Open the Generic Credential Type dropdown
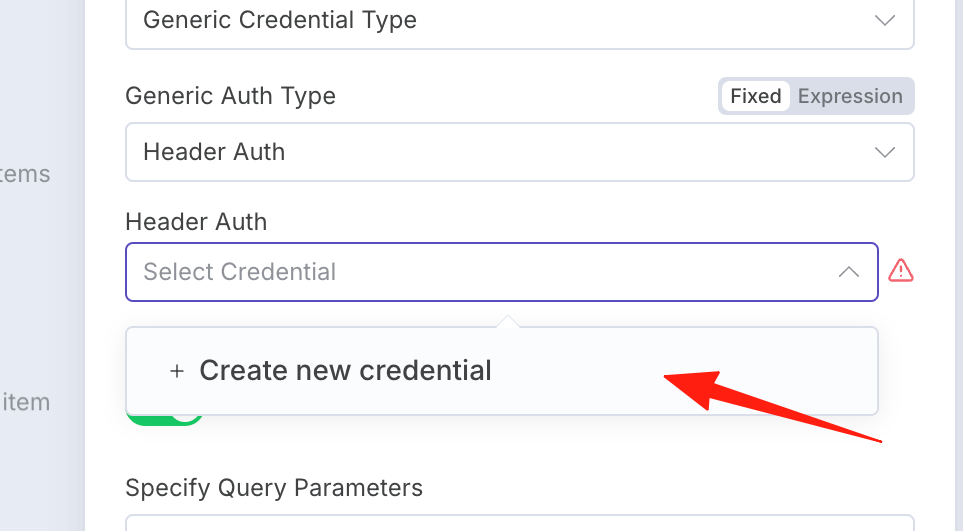 pos(520,22)
